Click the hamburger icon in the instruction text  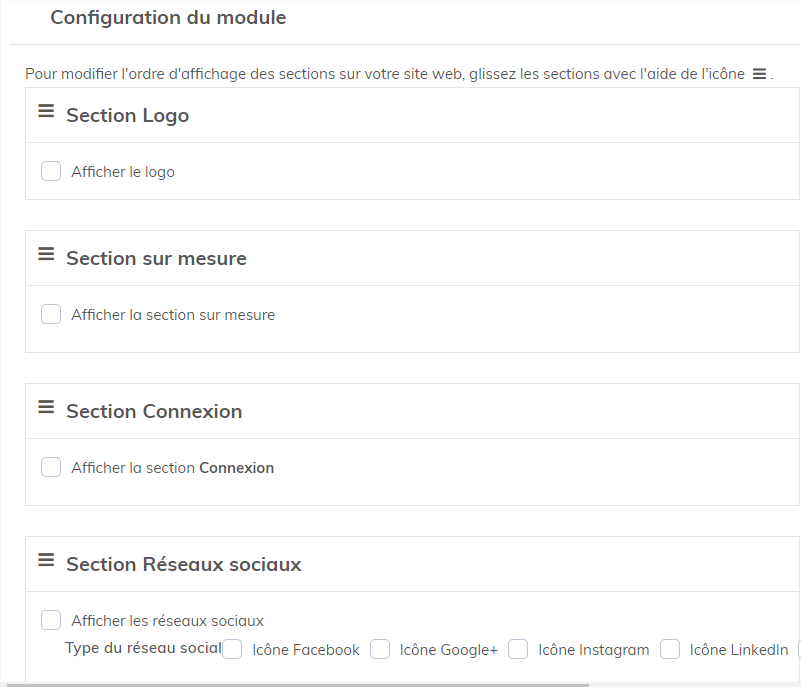759,75
